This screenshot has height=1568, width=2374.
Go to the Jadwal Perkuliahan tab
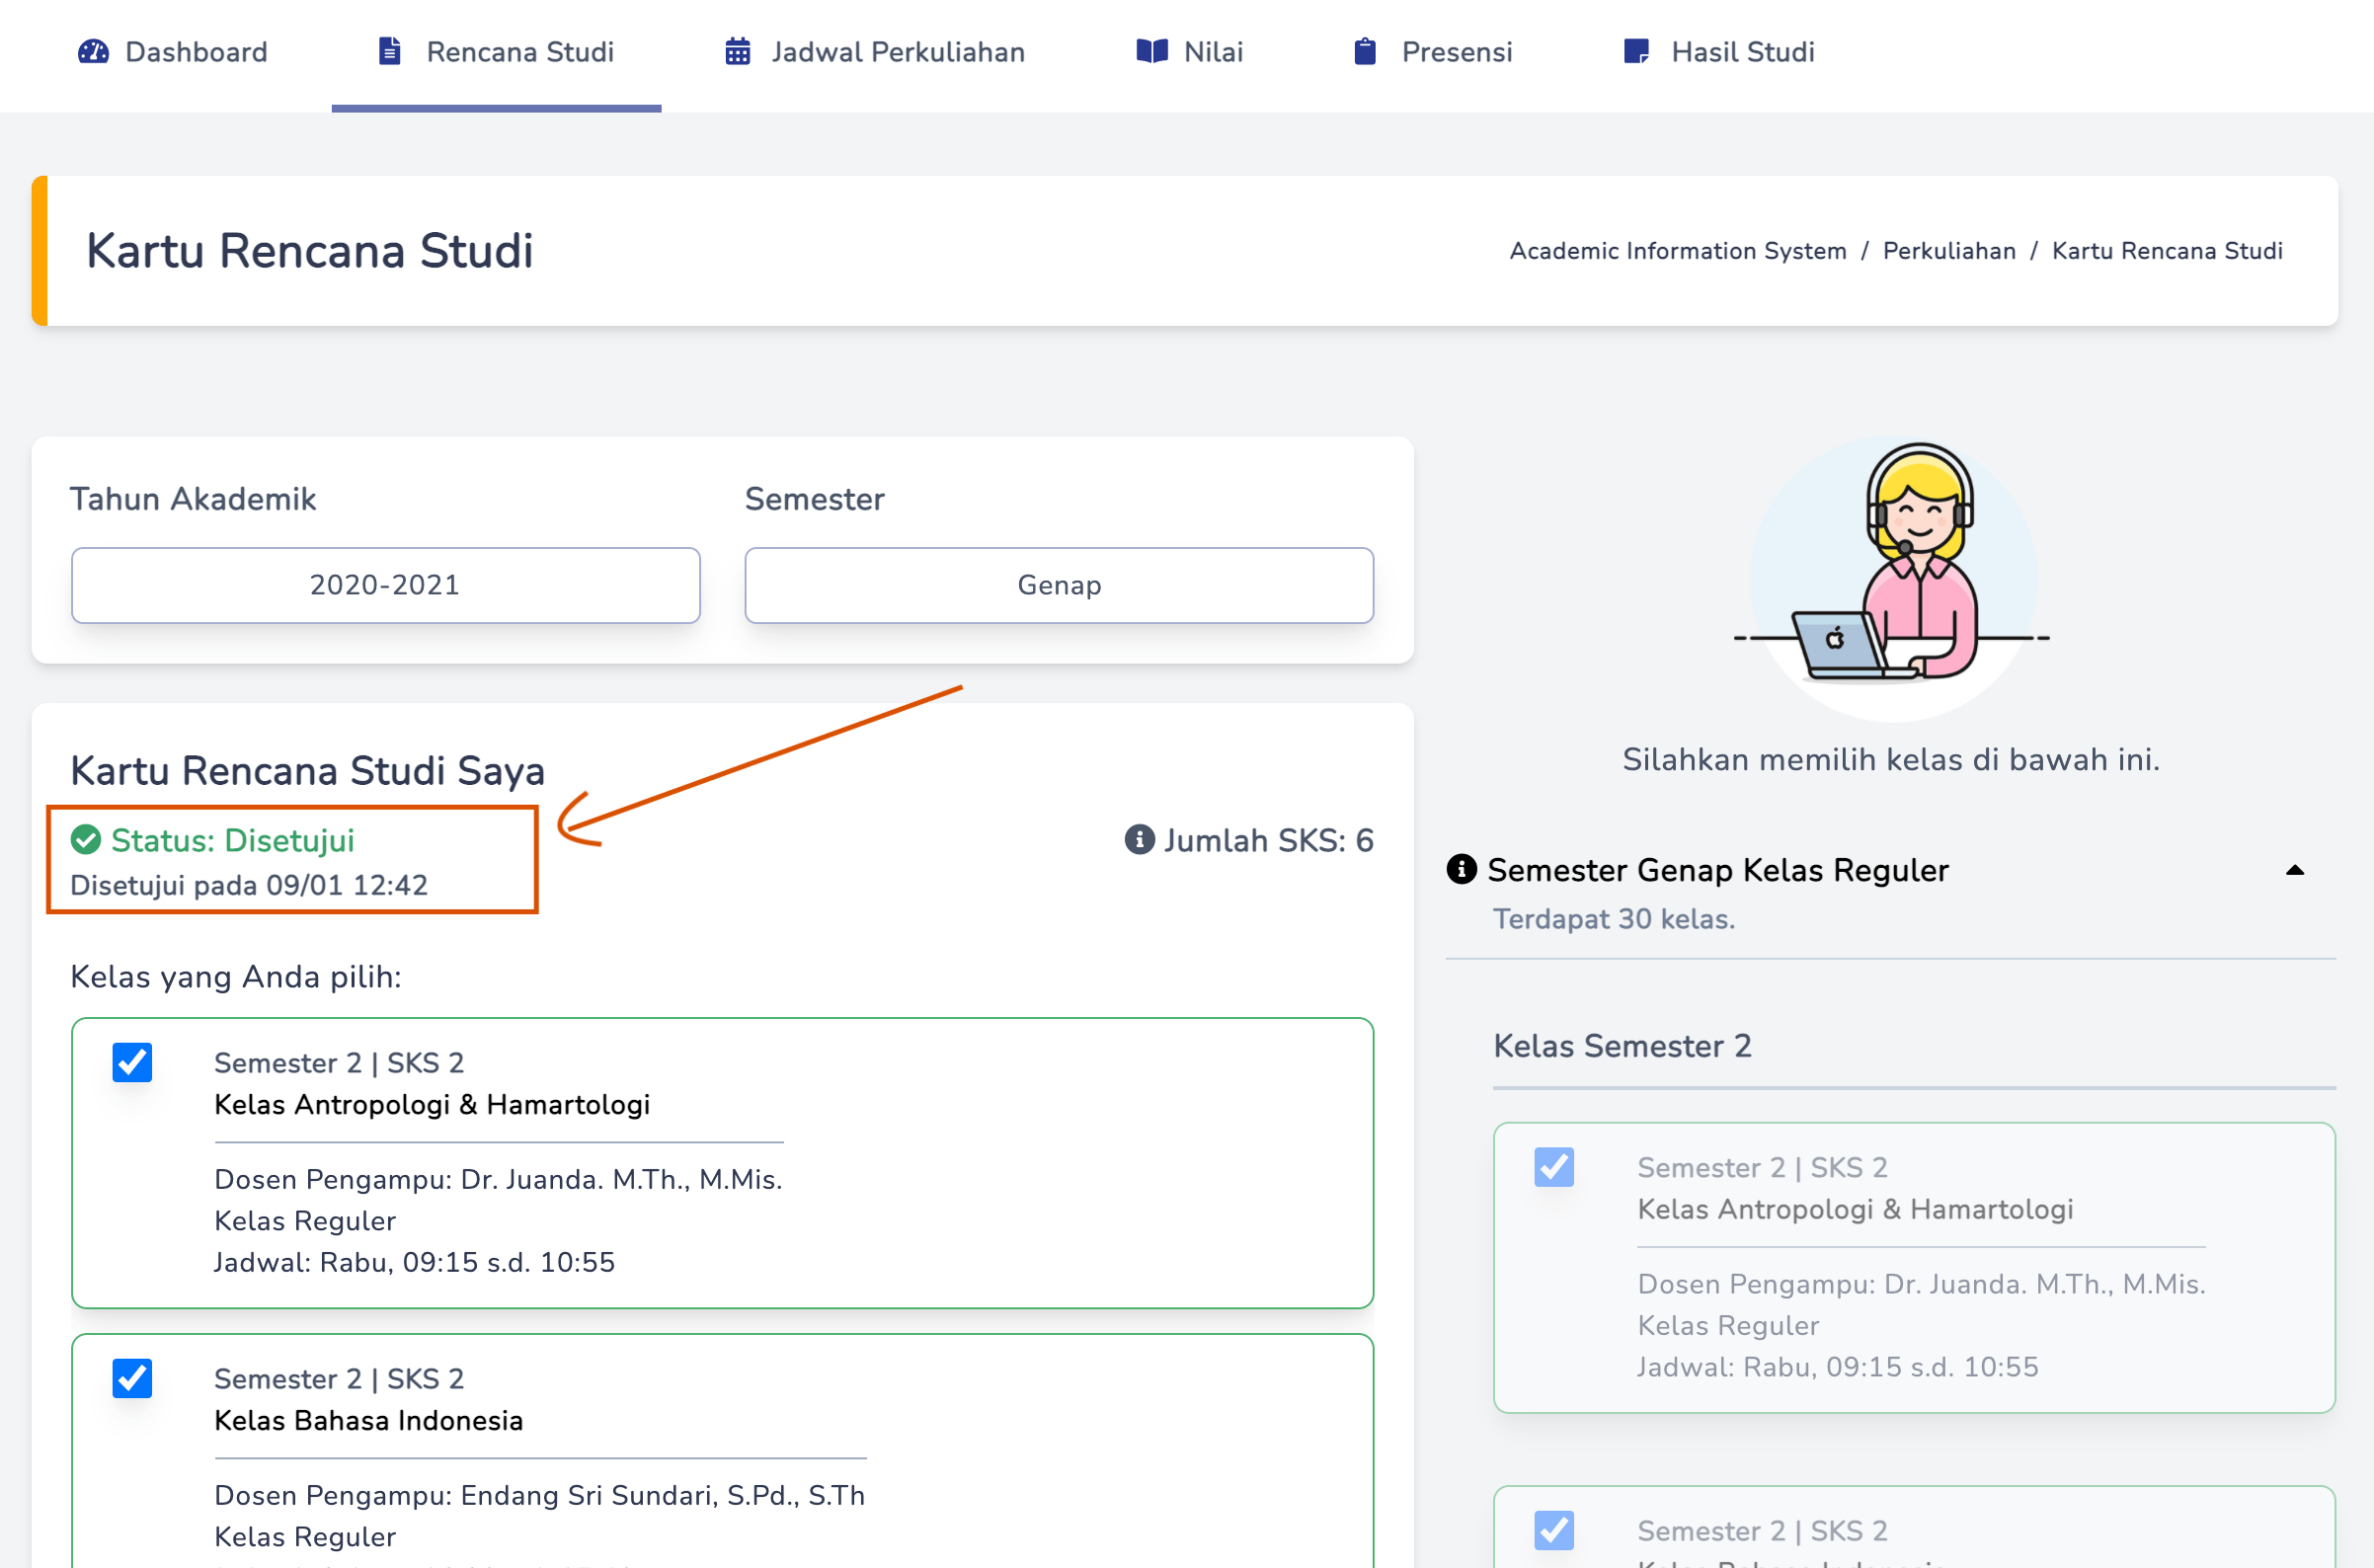pos(875,52)
